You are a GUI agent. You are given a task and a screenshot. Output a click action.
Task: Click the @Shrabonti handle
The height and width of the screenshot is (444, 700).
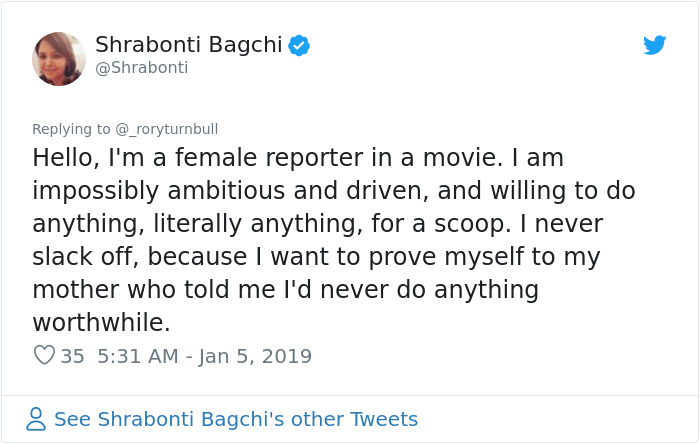pyautogui.click(x=141, y=68)
